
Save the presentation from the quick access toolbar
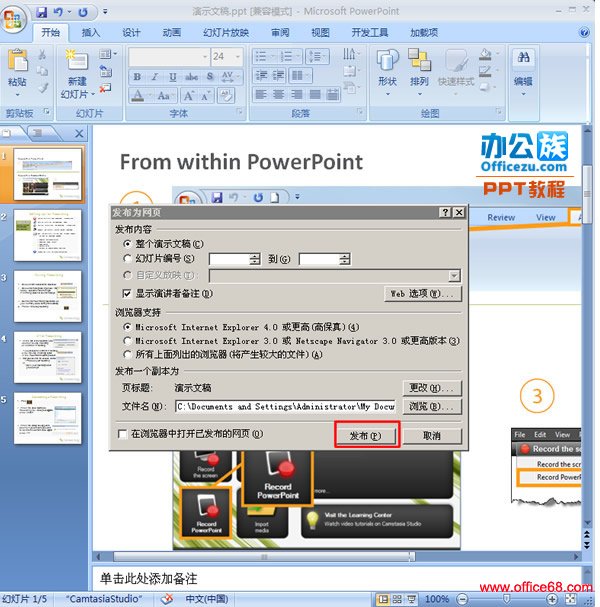click(41, 12)
